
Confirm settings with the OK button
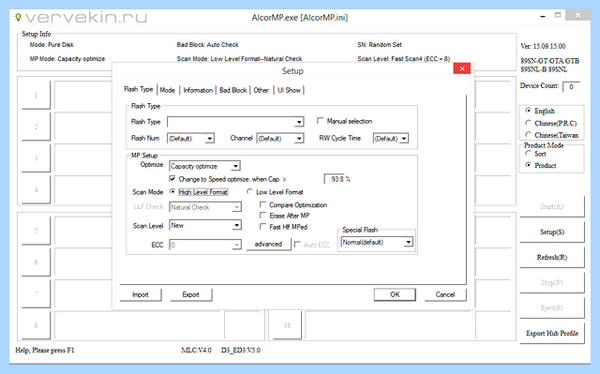pyautogui.click(x=395, y=294)
